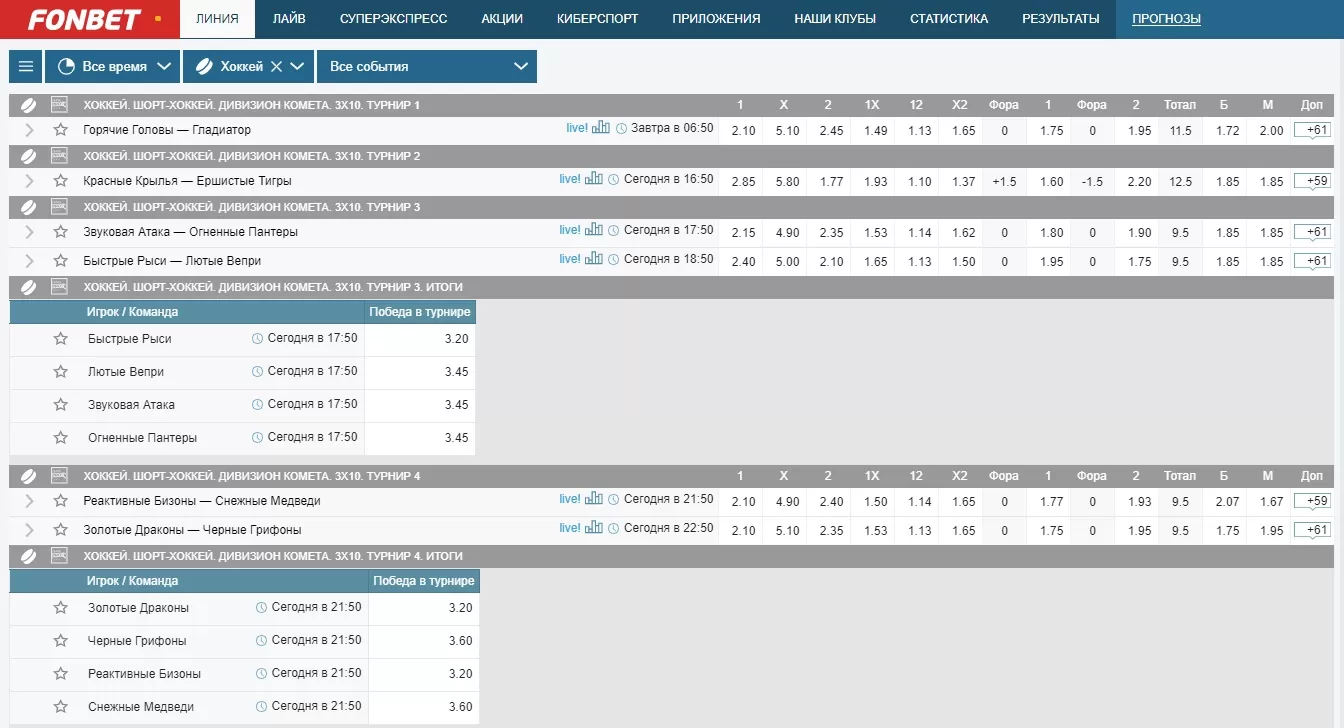Open the hamburger menu button
This screenshot has width=1344, height=728.
point(26,67)
